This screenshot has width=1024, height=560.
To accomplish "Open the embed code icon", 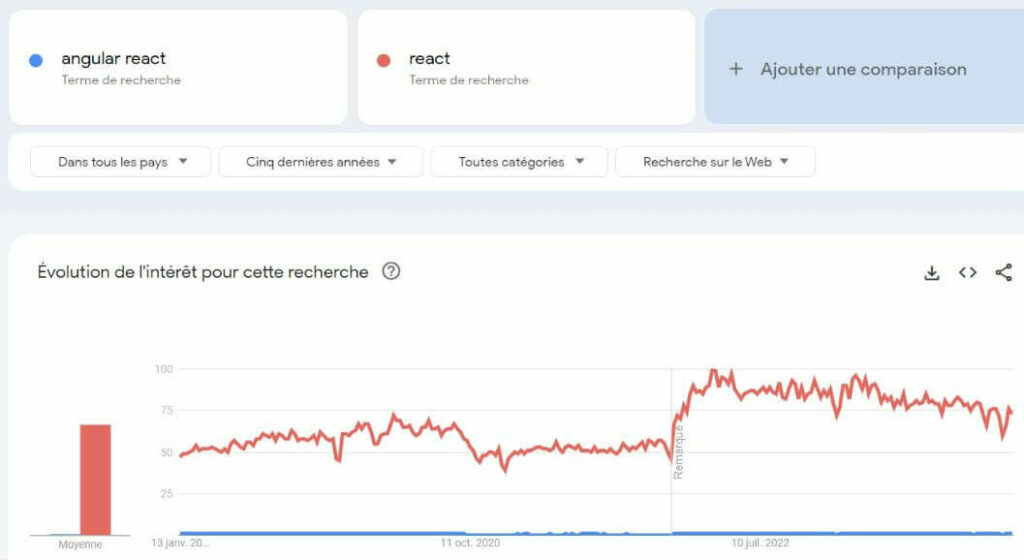I will click(968, 272).
